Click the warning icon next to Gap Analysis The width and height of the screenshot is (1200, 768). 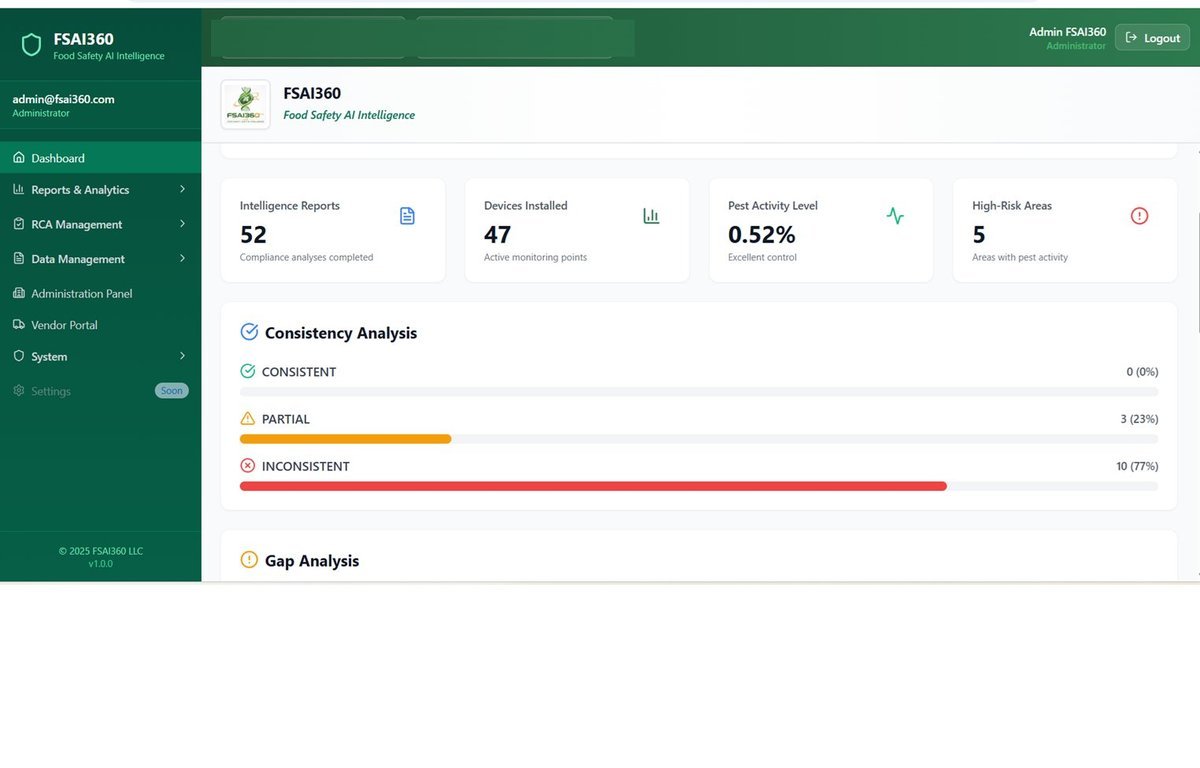tap(249, 559)
